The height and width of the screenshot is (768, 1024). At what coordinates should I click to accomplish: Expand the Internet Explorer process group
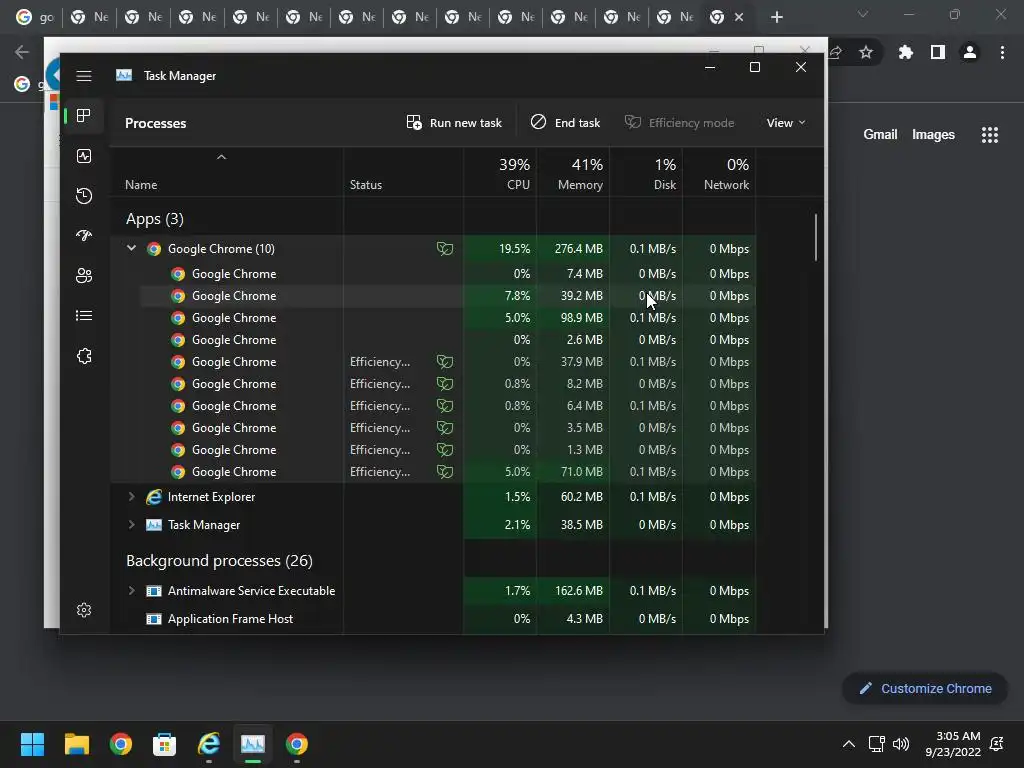(131, 497)
